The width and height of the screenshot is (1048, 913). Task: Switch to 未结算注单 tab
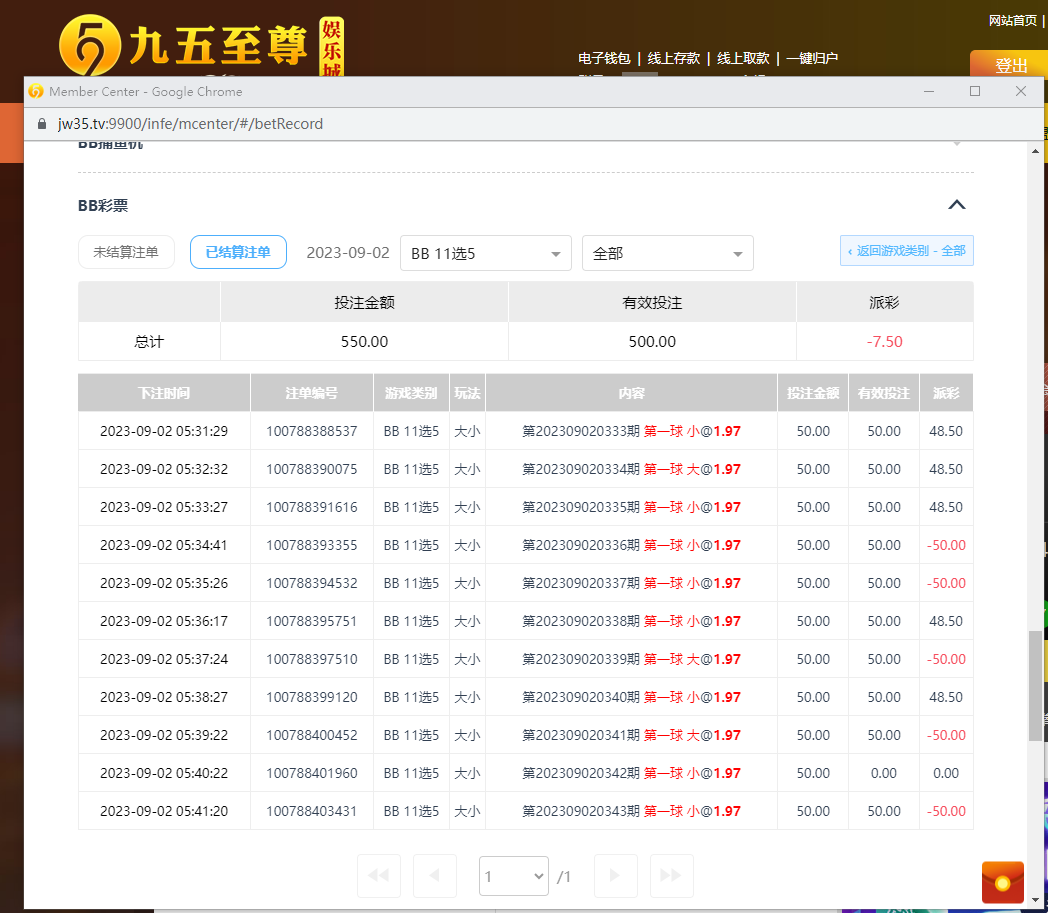pyautogui.click(x=126, y=252)
